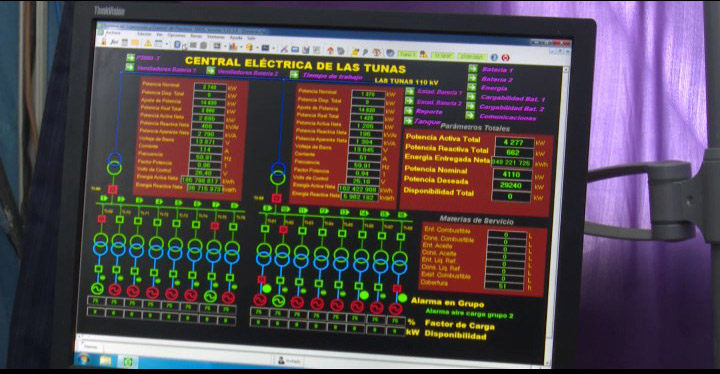This screenshot has height=374, width=720.
Task: Click the Windows Start button
Action: (x=83, y=359)
